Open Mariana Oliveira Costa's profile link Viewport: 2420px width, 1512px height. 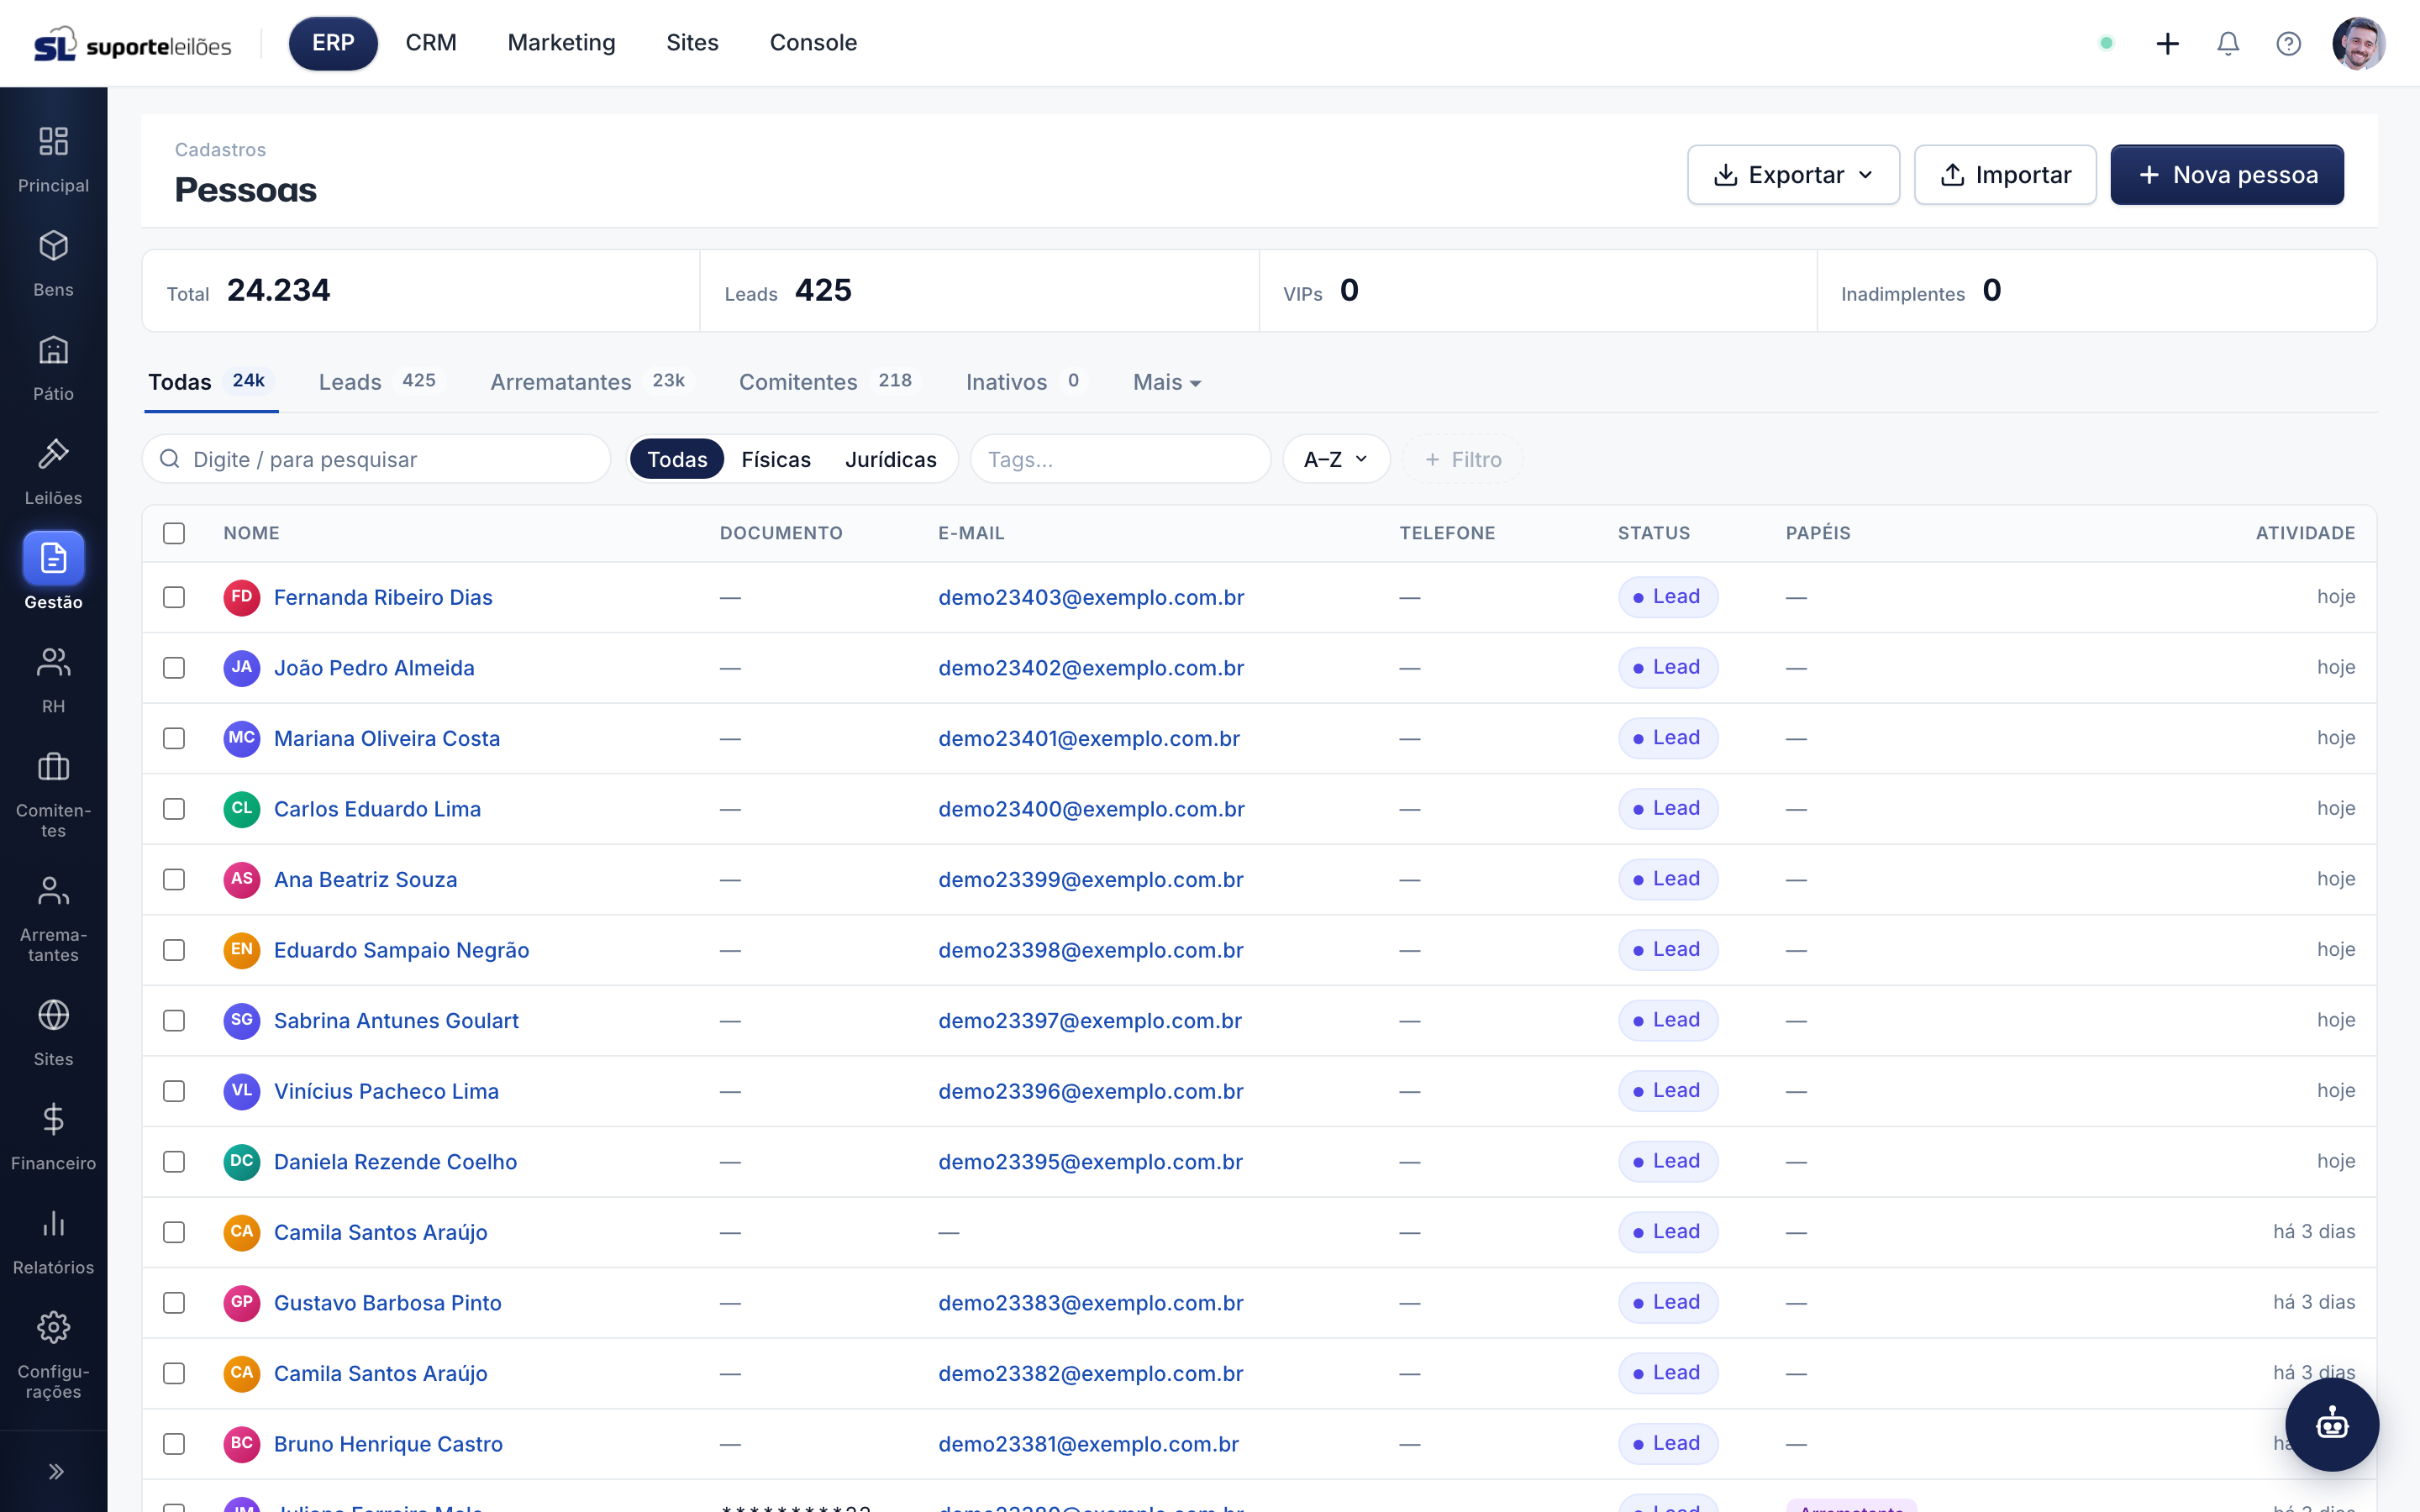tap(387, 738)
